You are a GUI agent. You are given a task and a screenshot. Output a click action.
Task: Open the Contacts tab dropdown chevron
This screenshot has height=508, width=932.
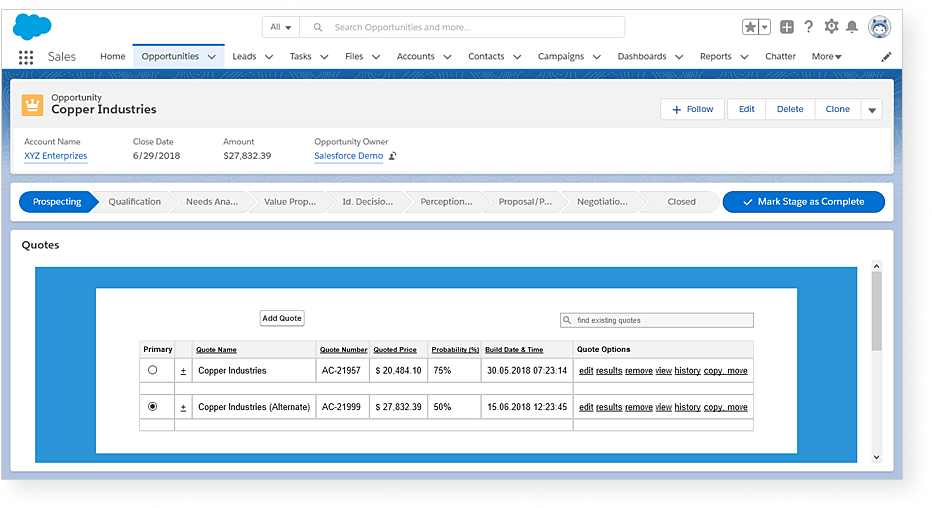pyautogui.click(x=517, y=57)
